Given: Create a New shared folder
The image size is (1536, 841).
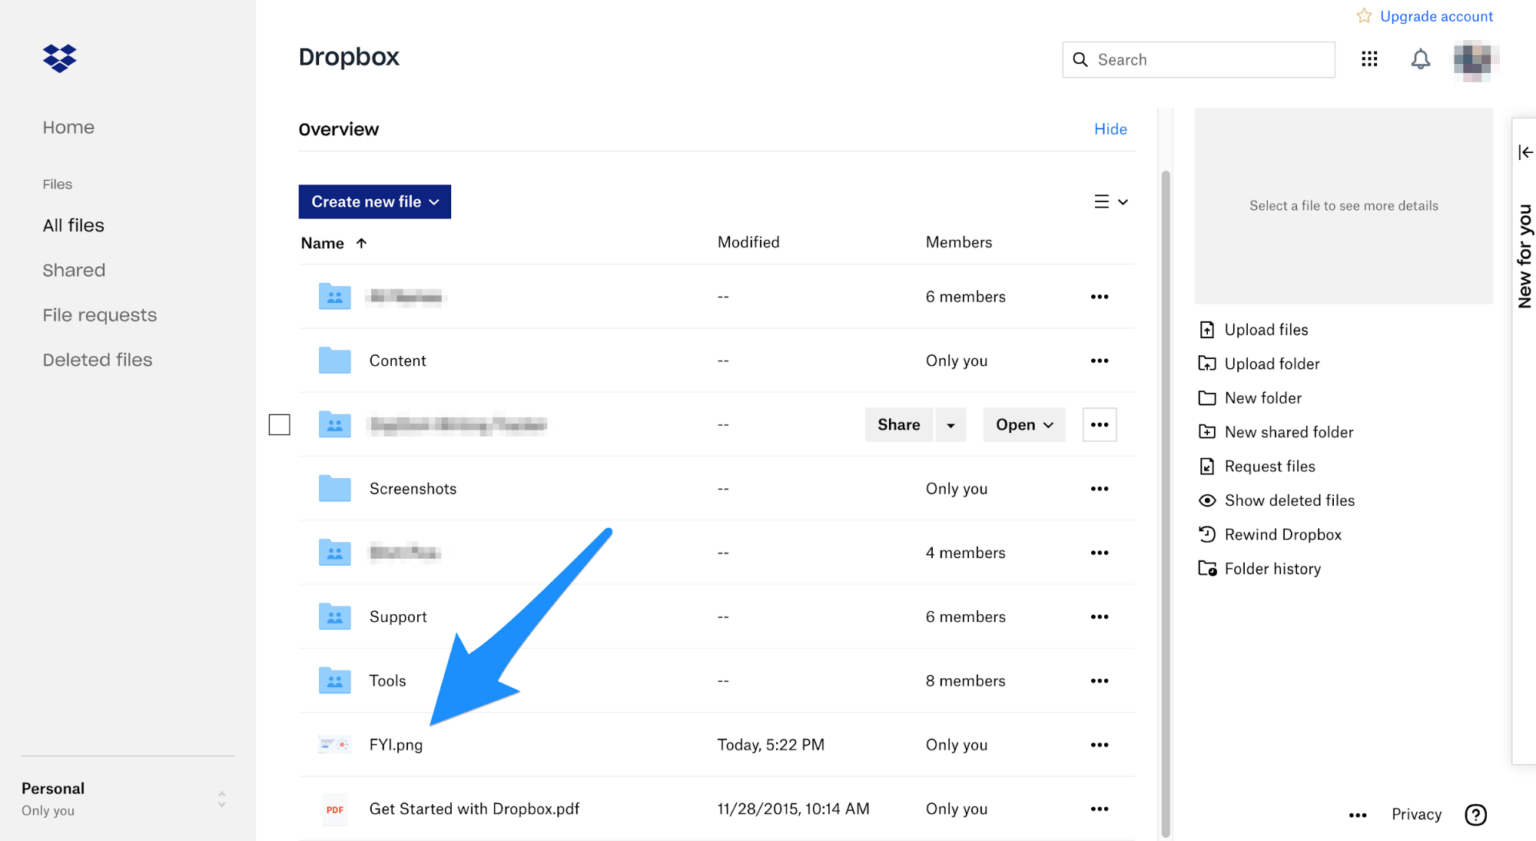Looking at the screenshot, I should [x=1276, y=432].
